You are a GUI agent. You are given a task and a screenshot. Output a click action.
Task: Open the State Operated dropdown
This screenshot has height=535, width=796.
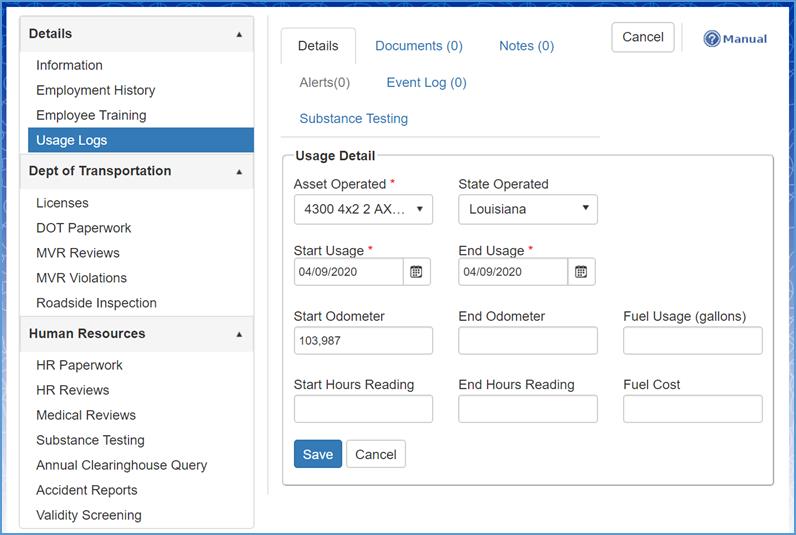(x=527, y=210)
